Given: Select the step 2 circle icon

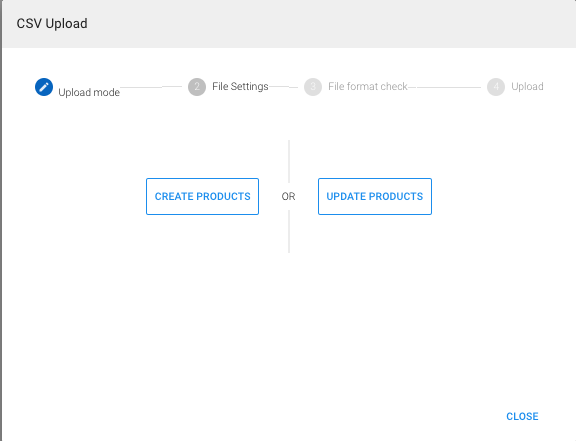Looking at the screenshot, I should pyautogui.click(x=197, y=87).
